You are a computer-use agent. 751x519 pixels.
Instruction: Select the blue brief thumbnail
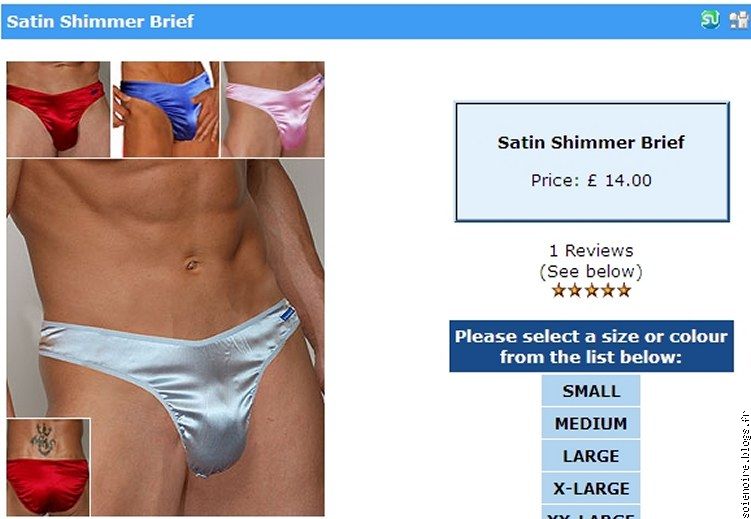click(166, 109)
